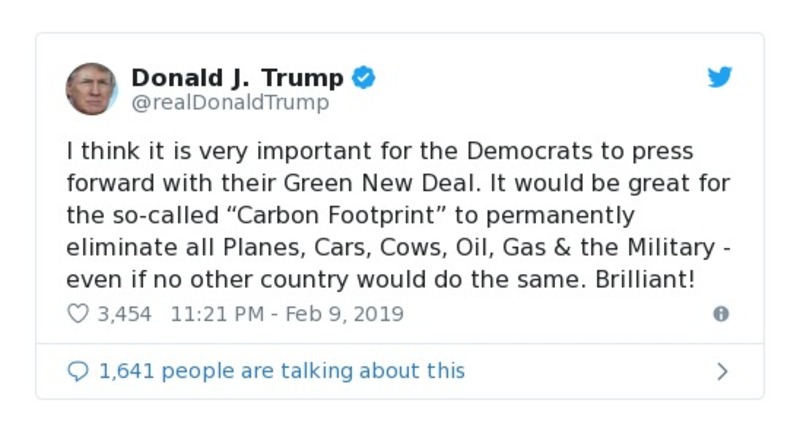
Task: Open the Donald J. Trump profile photo
Action: point(92,89)
